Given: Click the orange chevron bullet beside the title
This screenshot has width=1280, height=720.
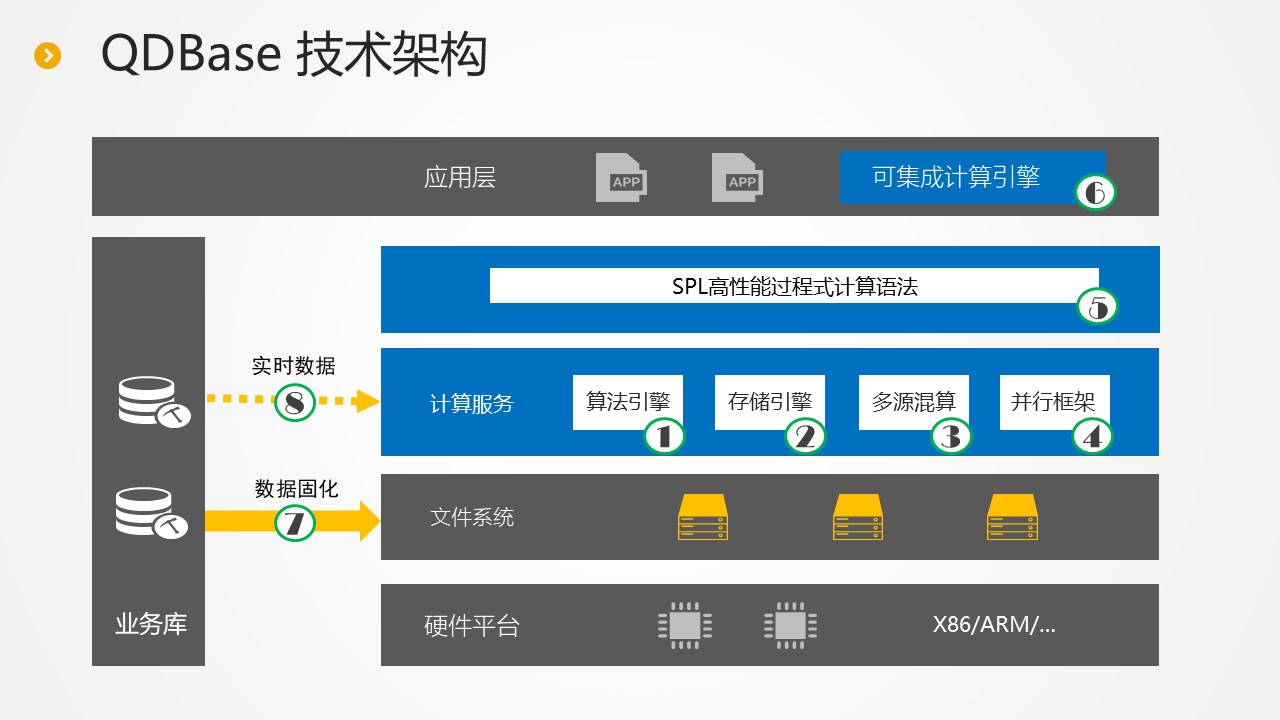Looking at the screenshot, I should [48, 56].
